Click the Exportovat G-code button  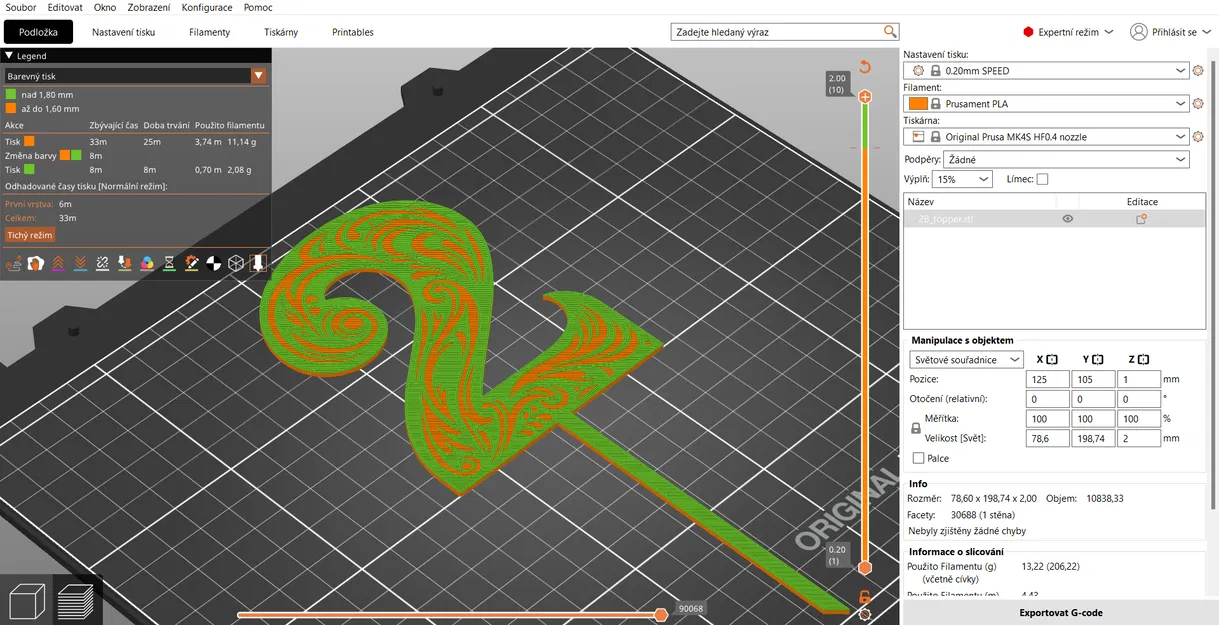1061,613
